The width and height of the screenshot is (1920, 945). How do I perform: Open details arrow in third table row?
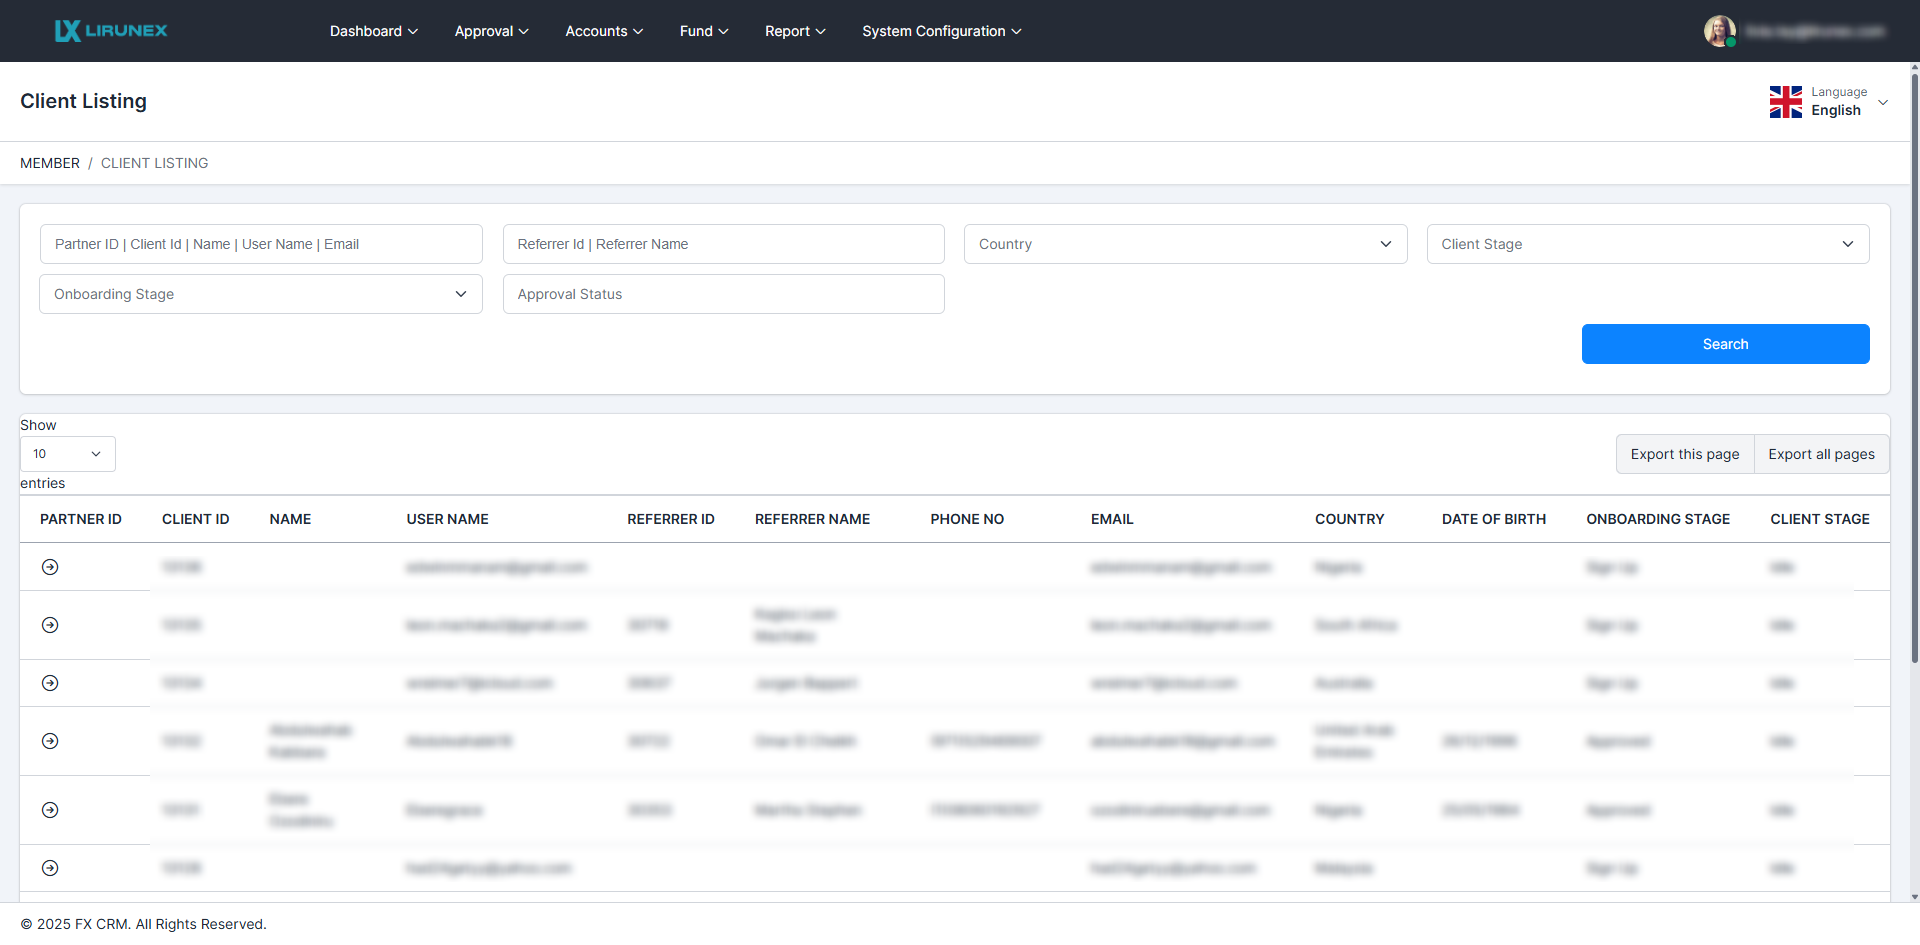point(50,683)
